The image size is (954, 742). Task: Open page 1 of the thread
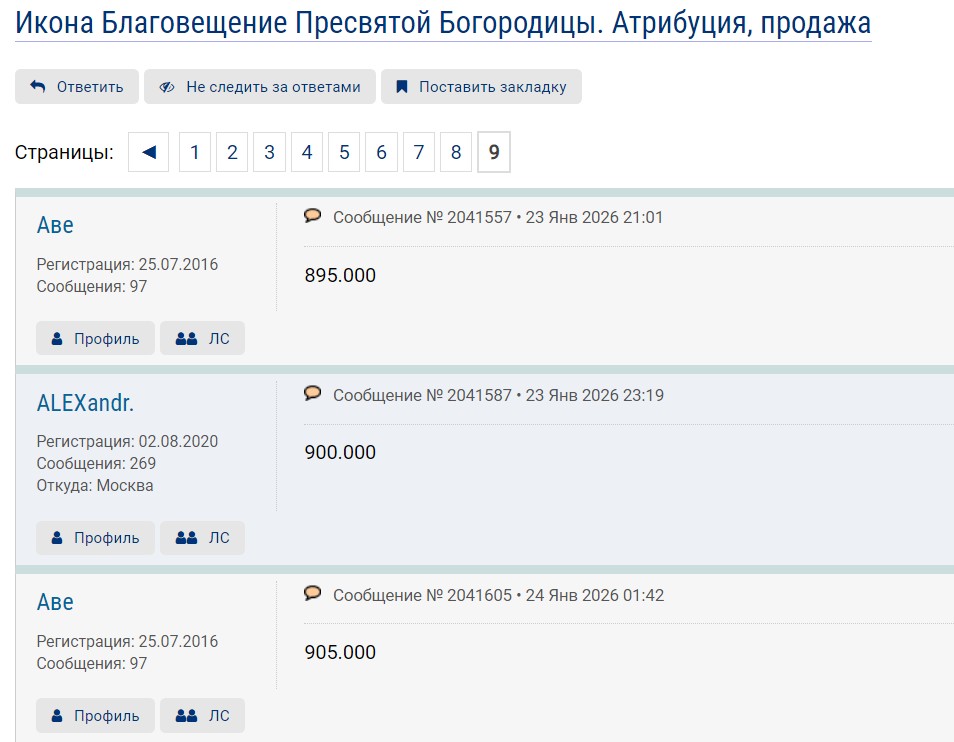195,153
